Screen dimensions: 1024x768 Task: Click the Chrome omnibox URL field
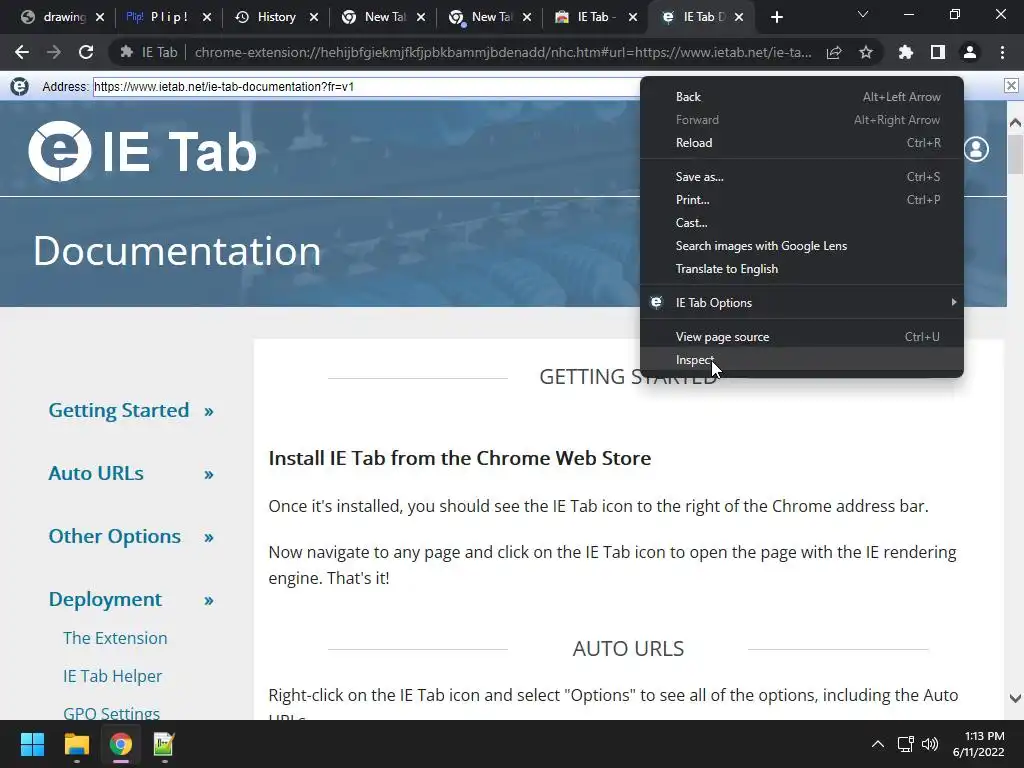pos(503,52)
